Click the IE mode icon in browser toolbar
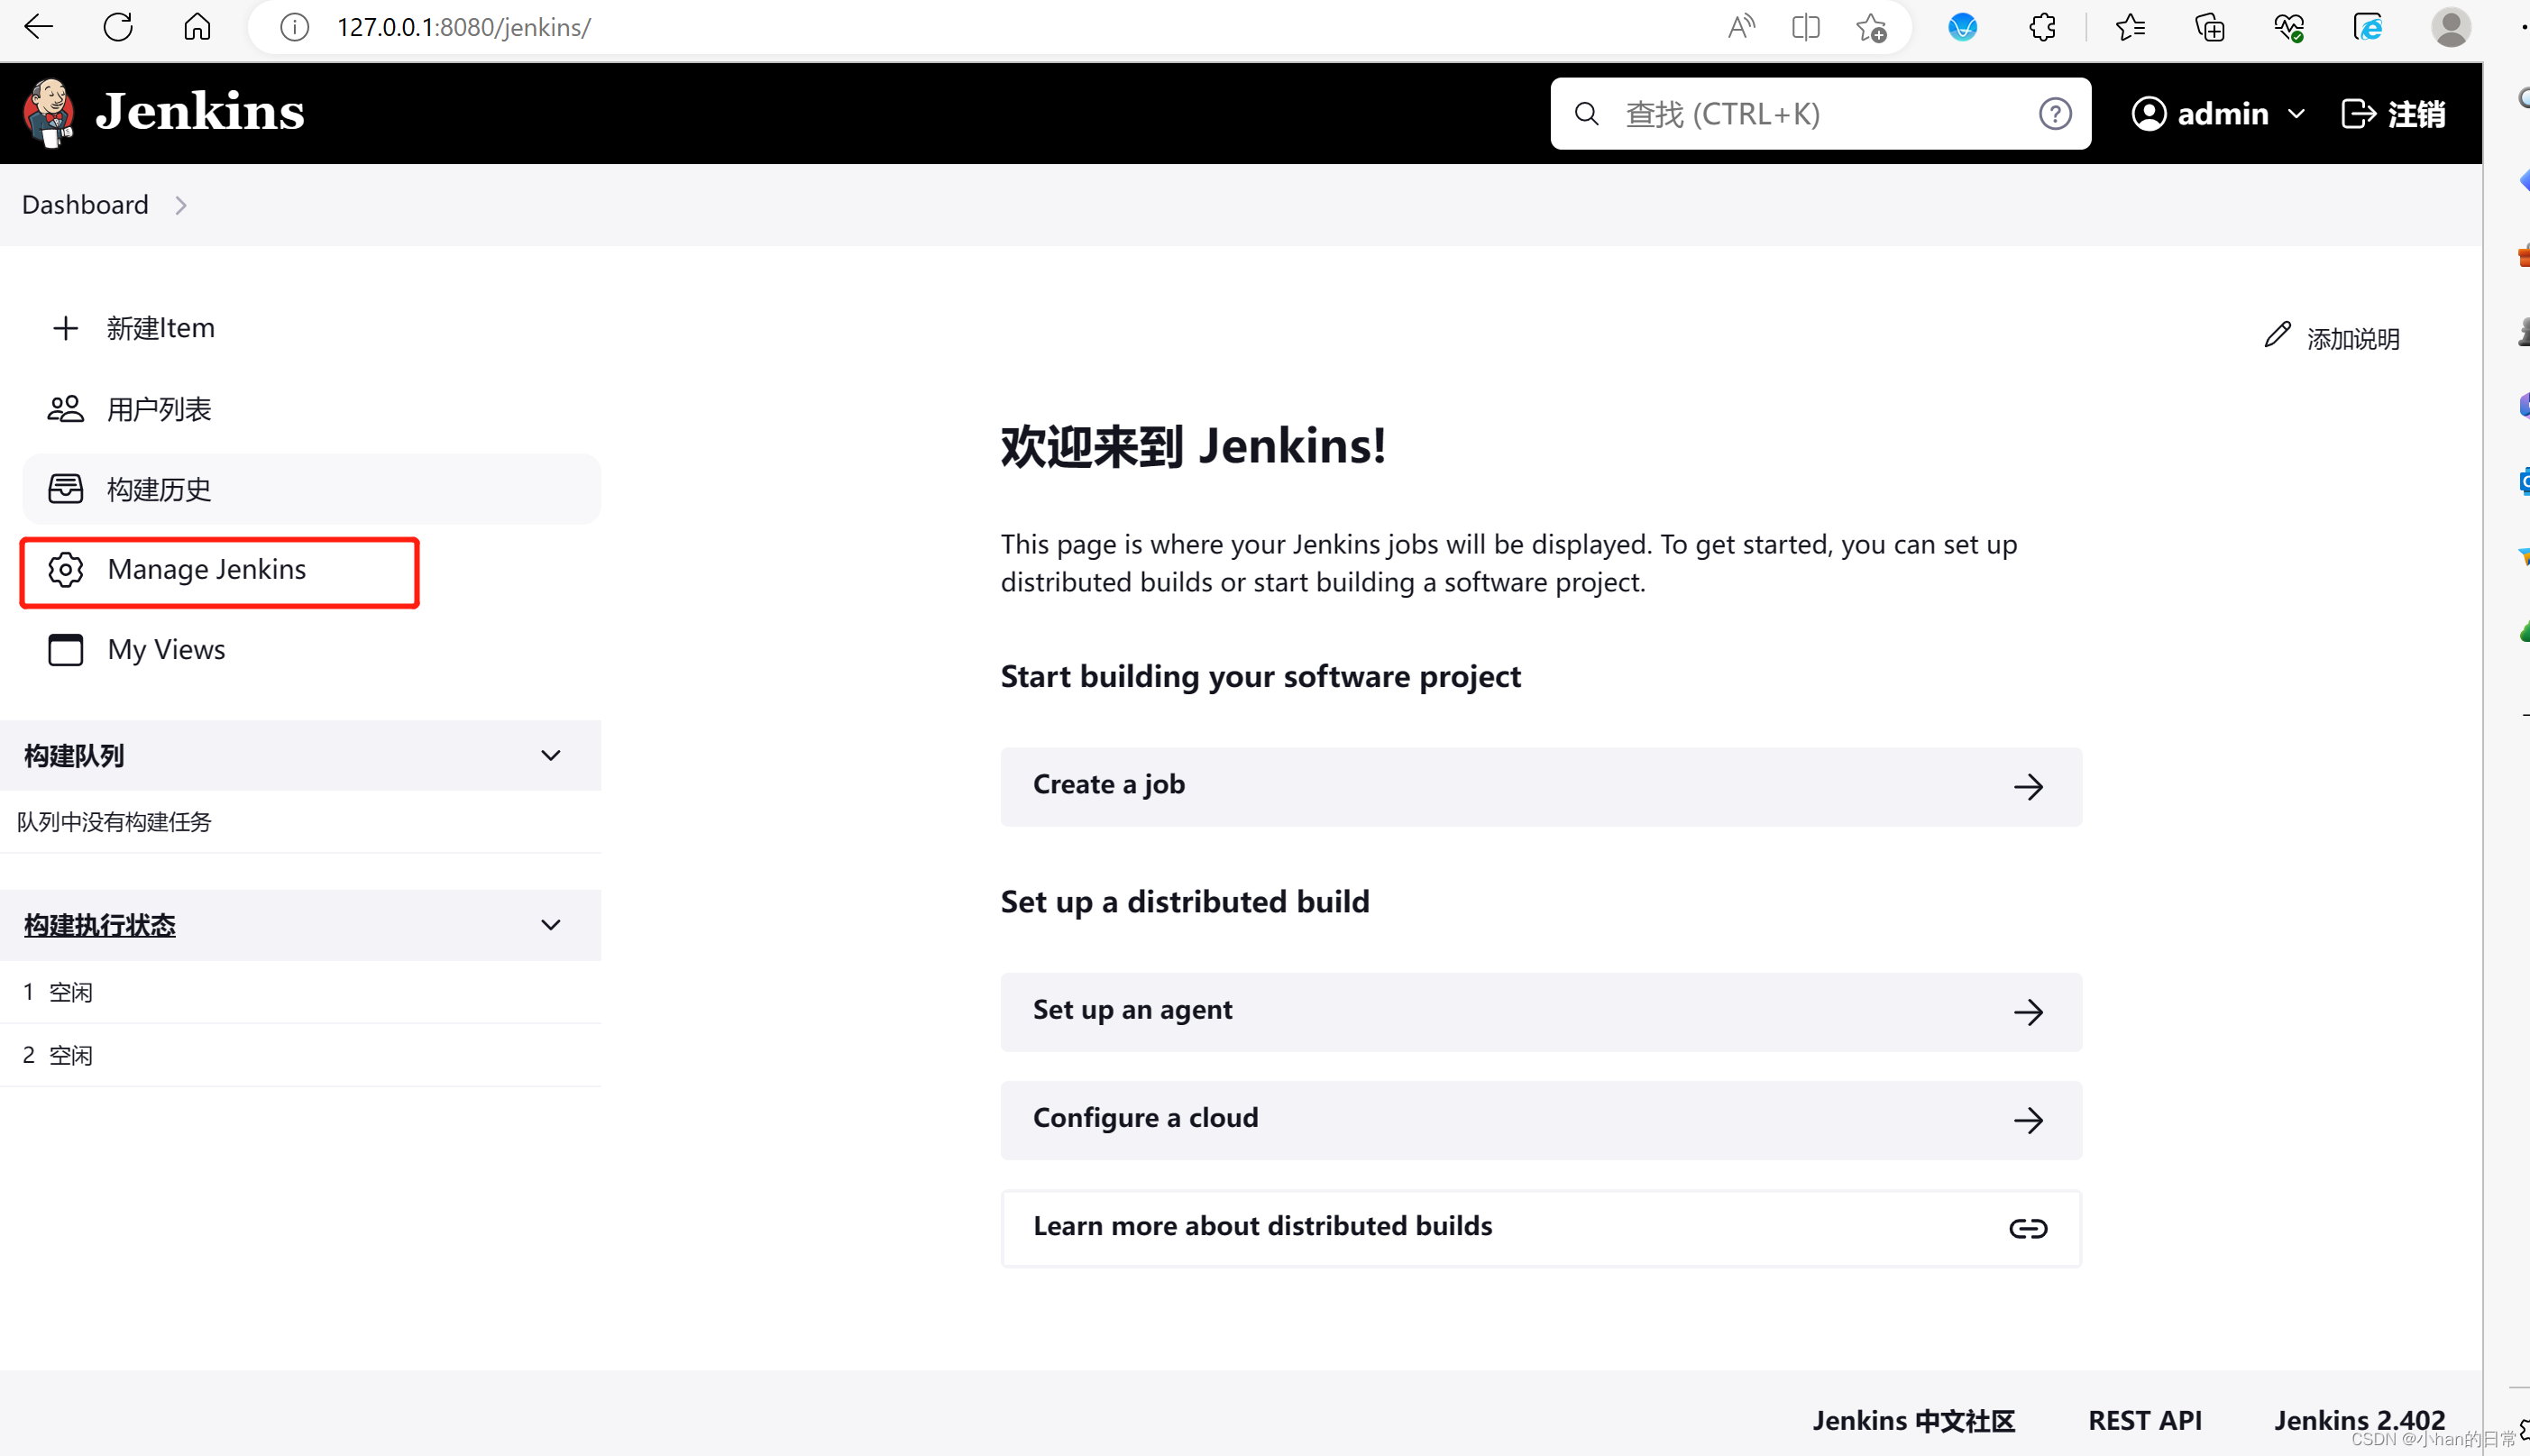 click(2367, 27)
